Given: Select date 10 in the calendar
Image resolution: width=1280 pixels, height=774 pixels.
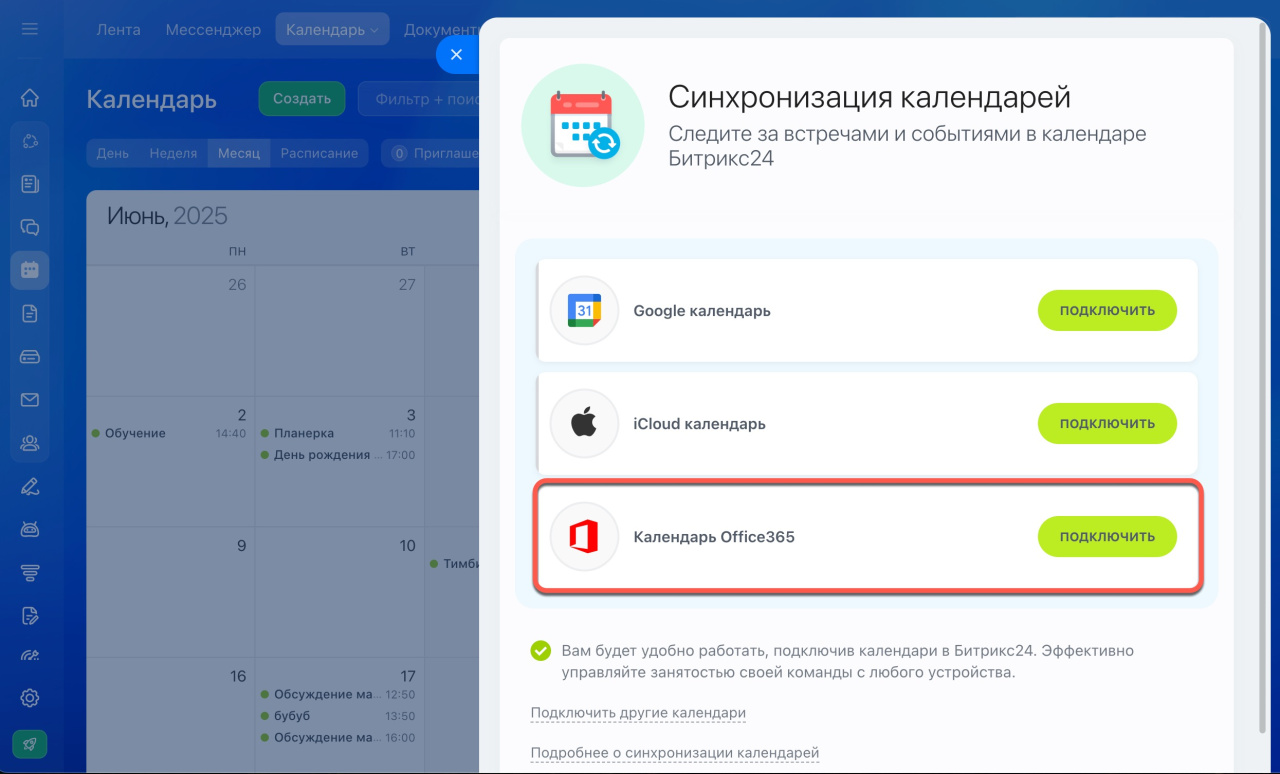Looking at the screenshot, I should tap(407, 546).
